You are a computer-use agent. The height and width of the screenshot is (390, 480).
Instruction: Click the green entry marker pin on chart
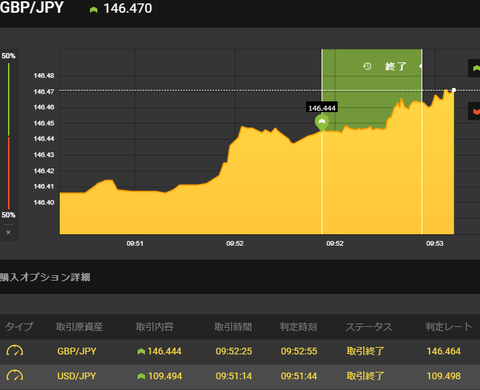(x=322, y=123)
